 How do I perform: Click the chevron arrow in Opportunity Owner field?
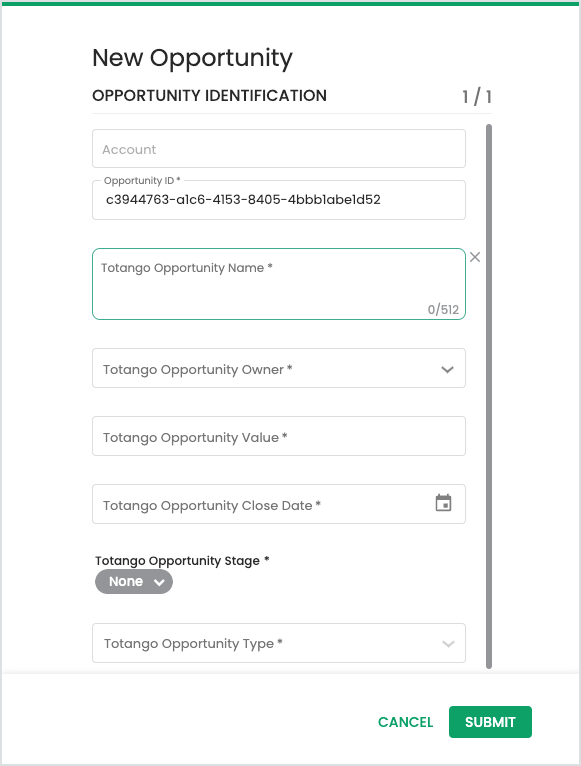point(448,369)
